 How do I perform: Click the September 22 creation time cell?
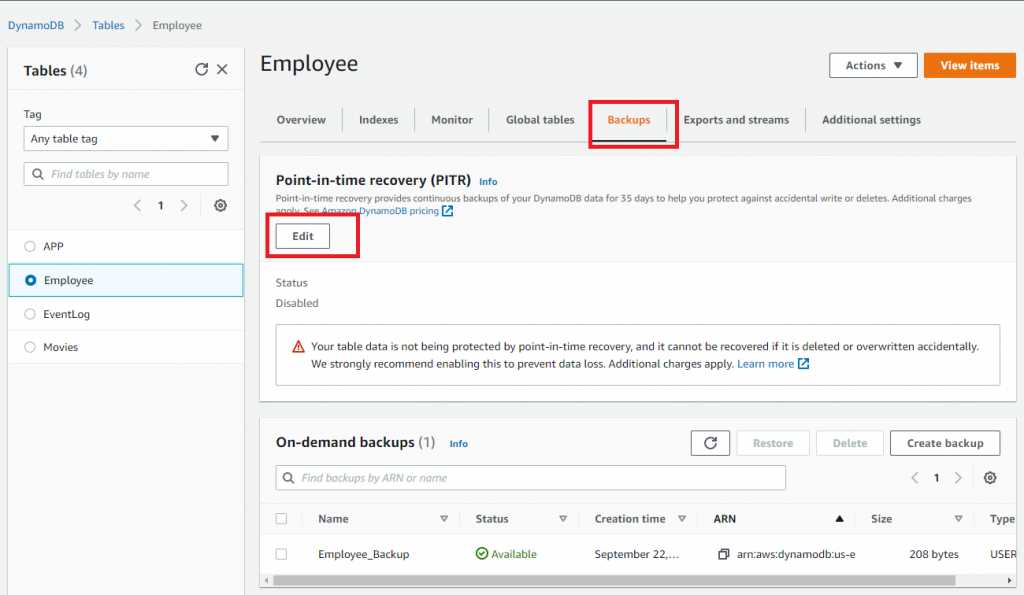pos(637,554)
